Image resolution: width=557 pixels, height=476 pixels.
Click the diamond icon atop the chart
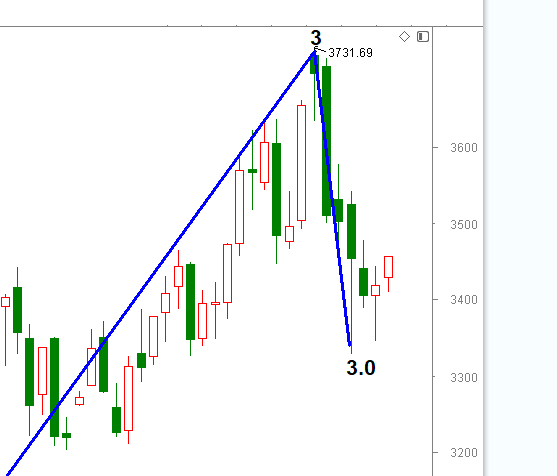[404, 37]
